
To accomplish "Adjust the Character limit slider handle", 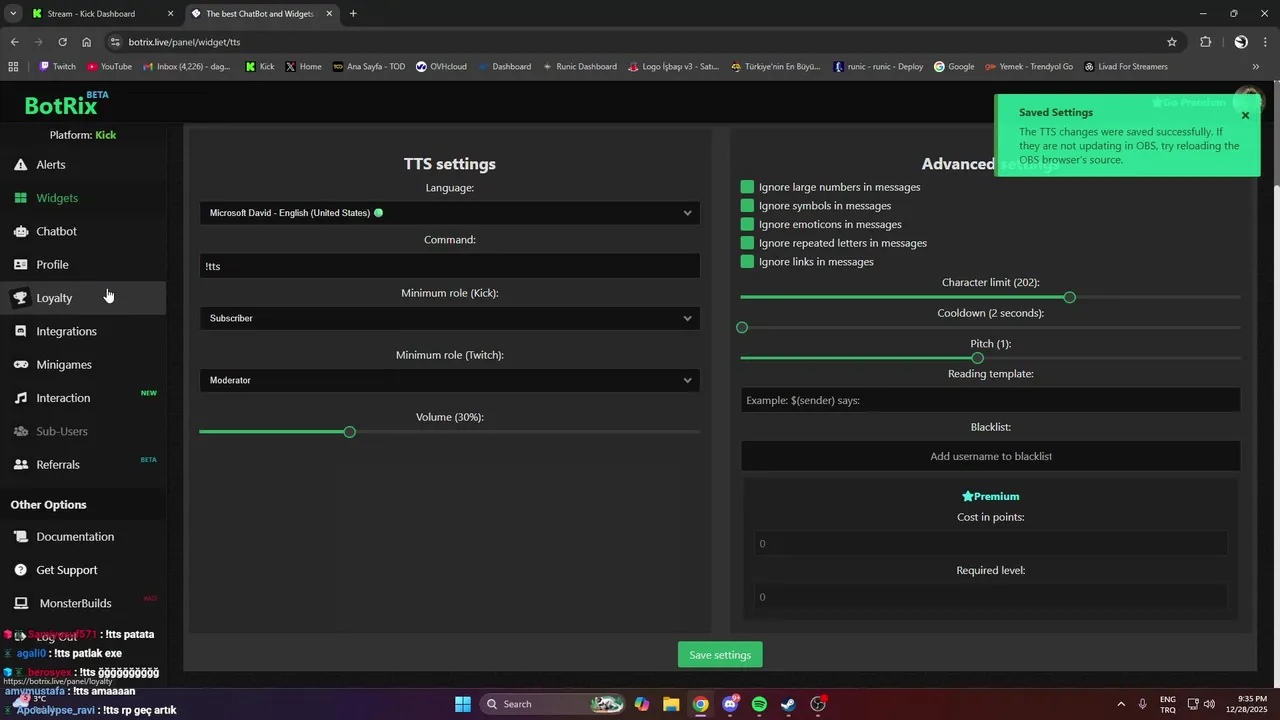I will point(1069,298).
